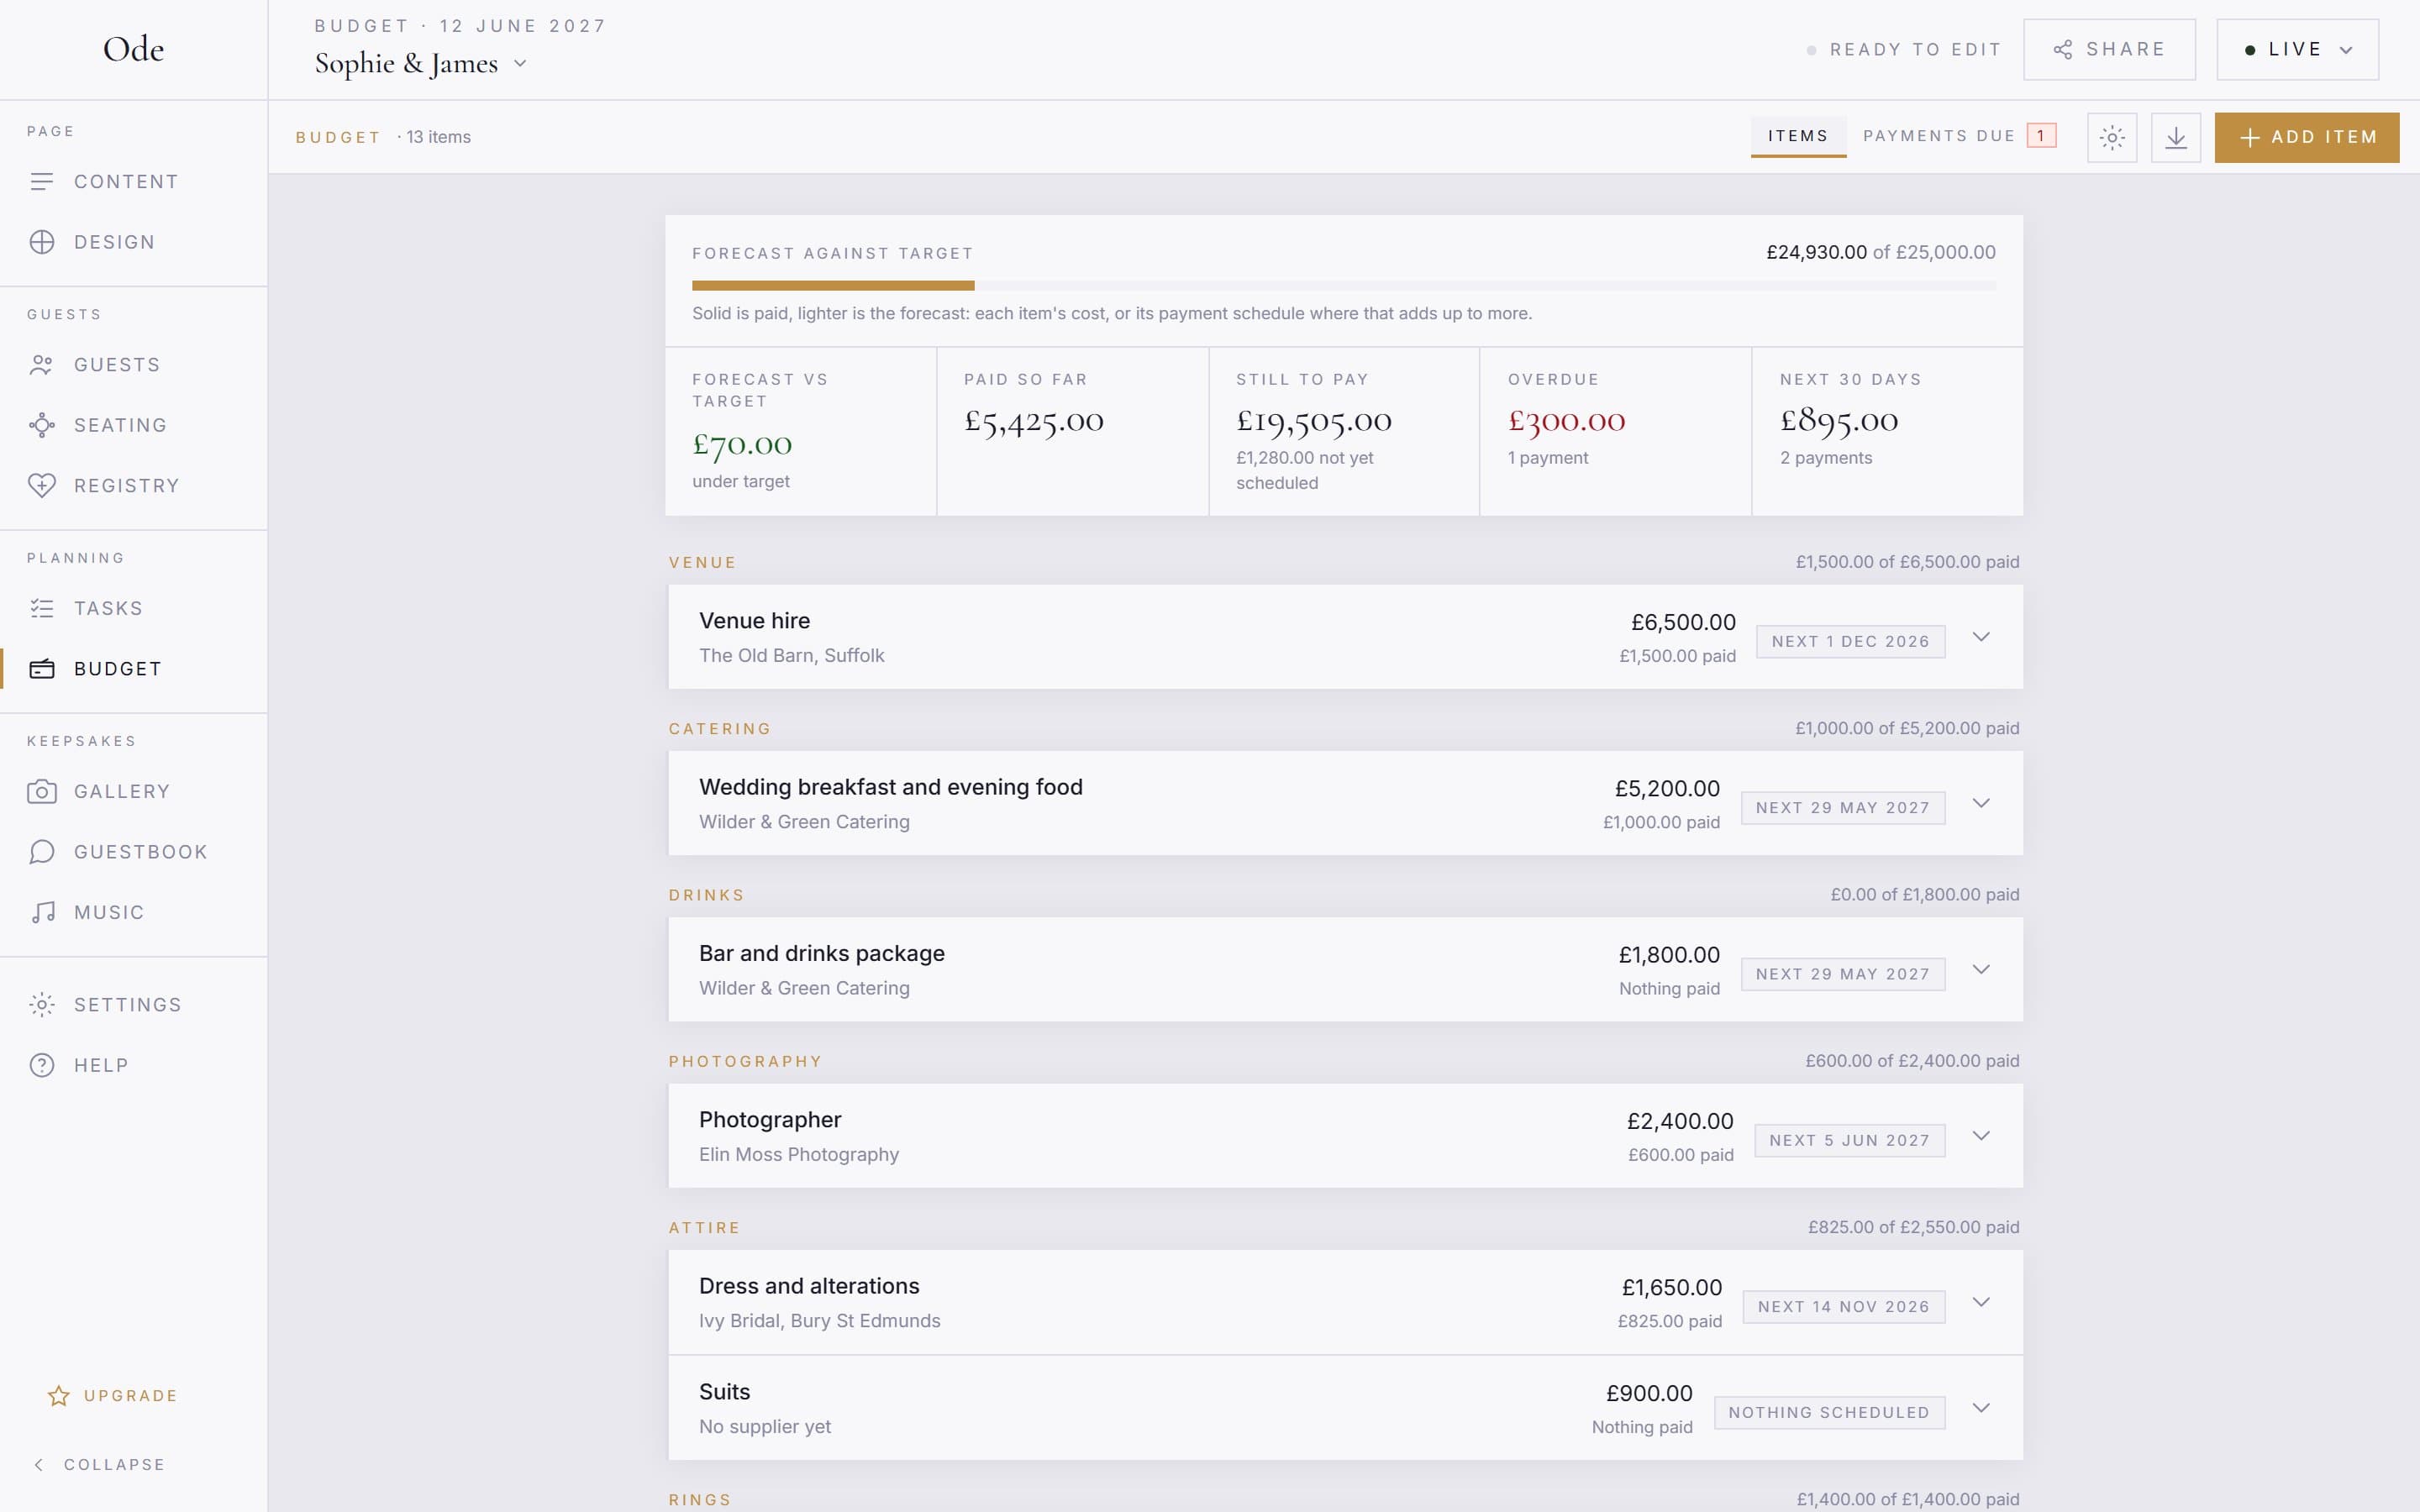Click "£1,500.00 of £6,500.00 paid" Venue summary
The height and width of the screenshot is (1512, 2420).
pos(1907,562)
